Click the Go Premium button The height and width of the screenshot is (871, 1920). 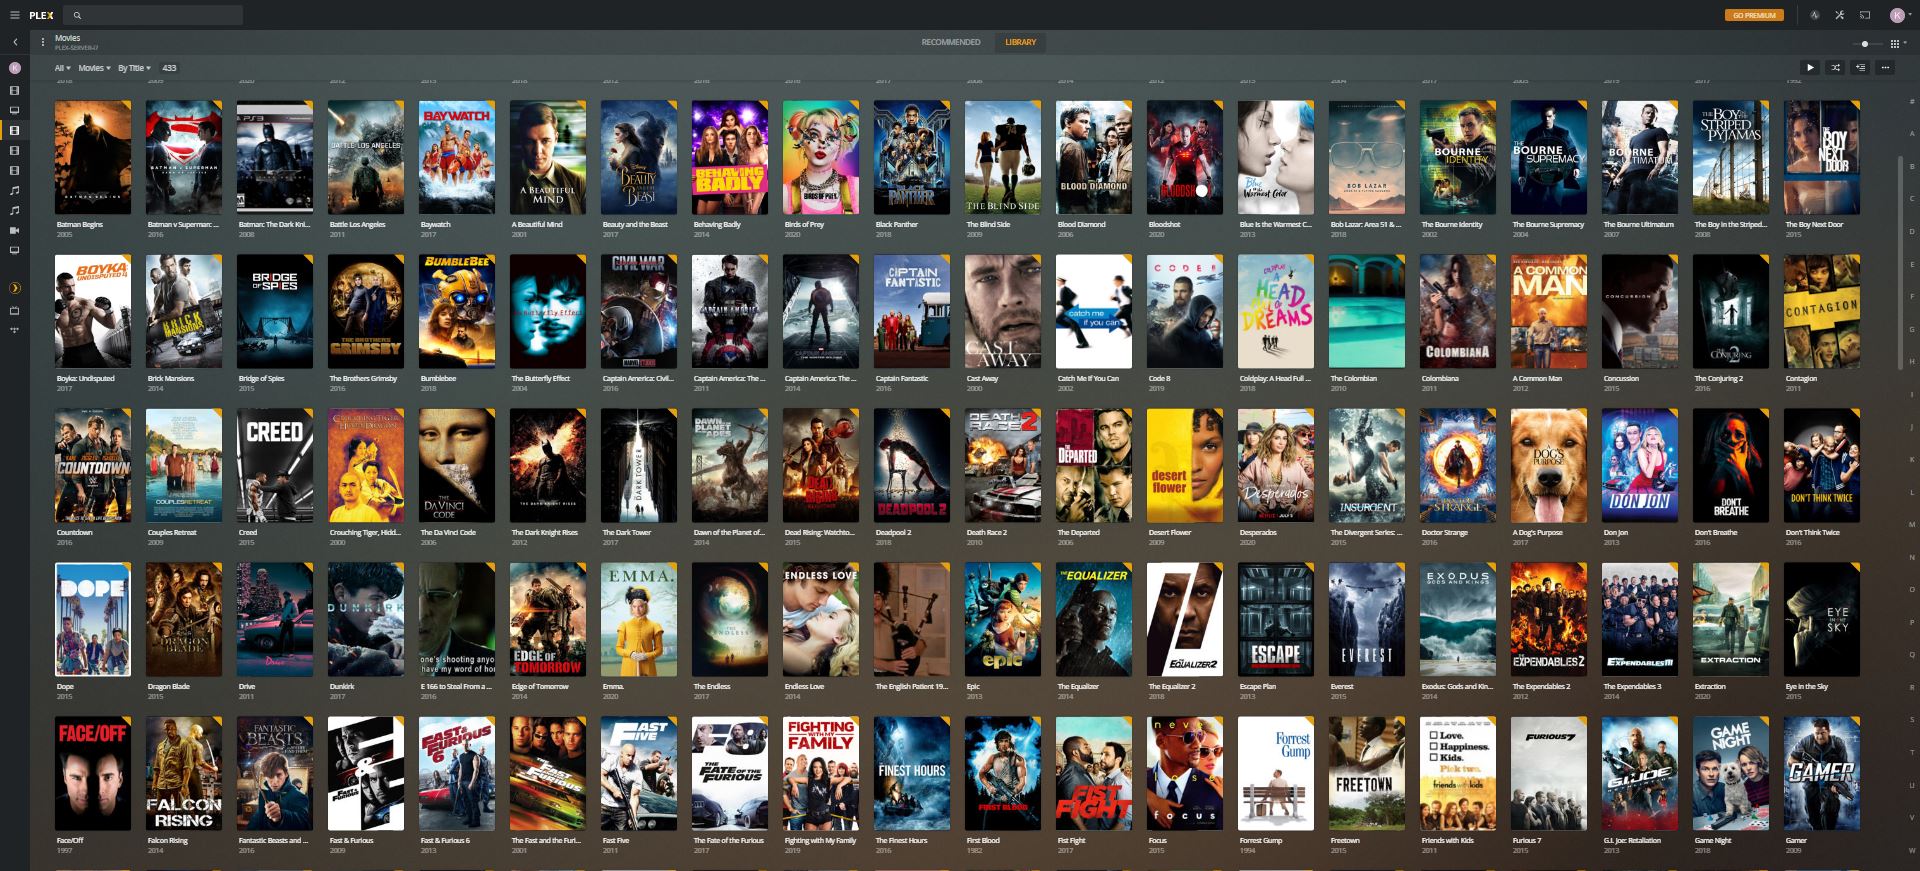[1754, 15]
